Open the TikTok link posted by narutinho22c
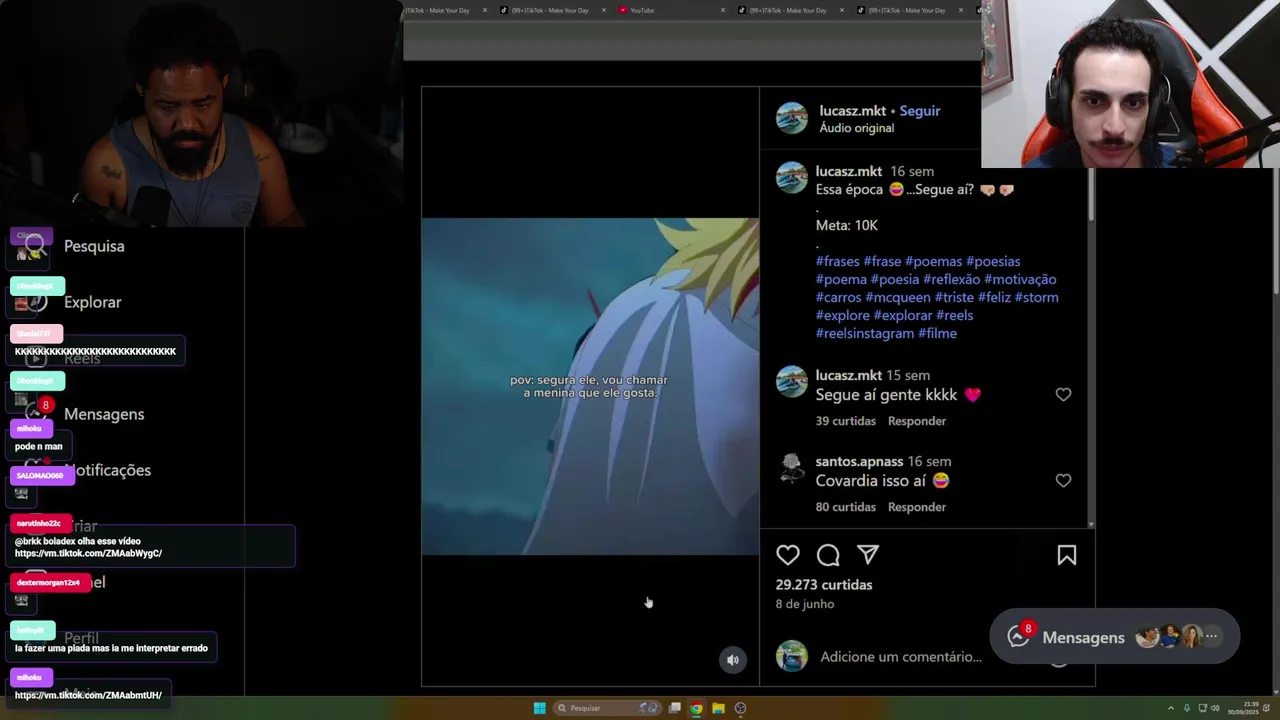The height and width of the screenshot is (720, 1280). click(88, 553)
